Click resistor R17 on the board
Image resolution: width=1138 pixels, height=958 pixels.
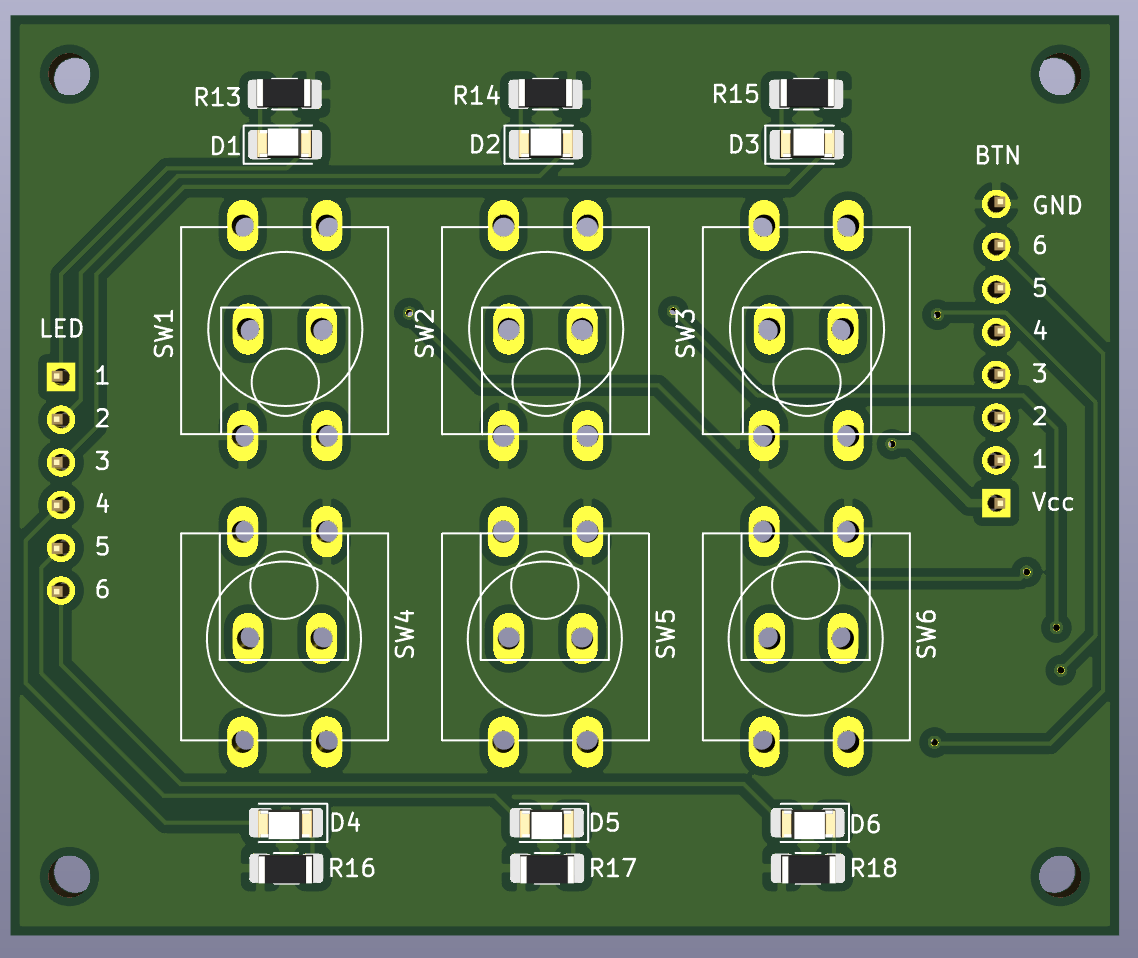click(547, 869)
